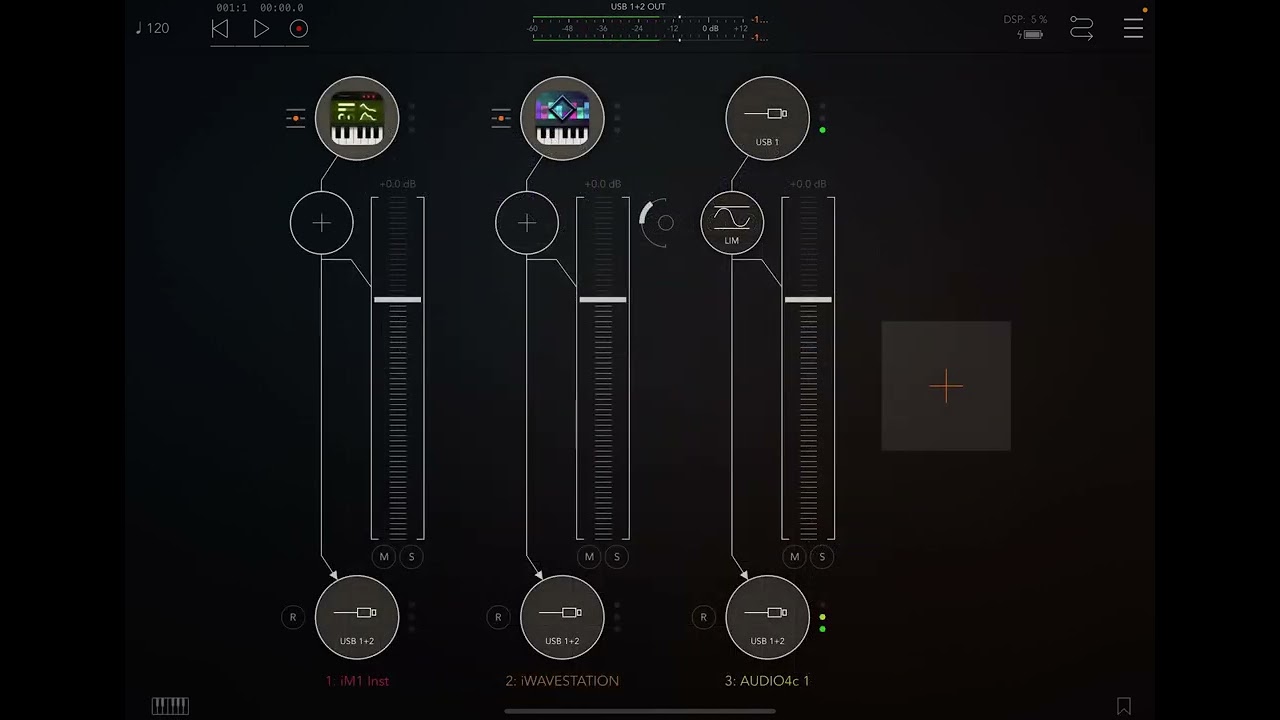This screenshot has height=720, width=1280.
Task: Mute the iM1 channel
Action: click(x=384, y=557)
